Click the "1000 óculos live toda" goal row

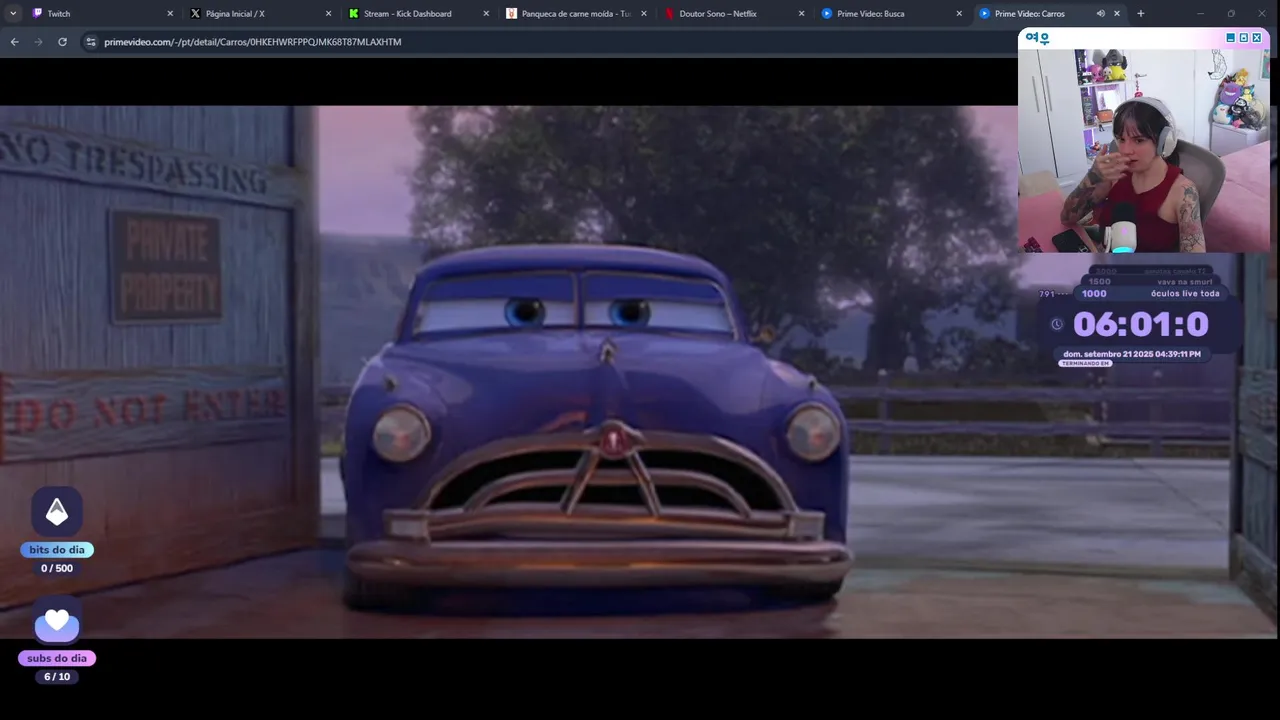pos(1150,294)
